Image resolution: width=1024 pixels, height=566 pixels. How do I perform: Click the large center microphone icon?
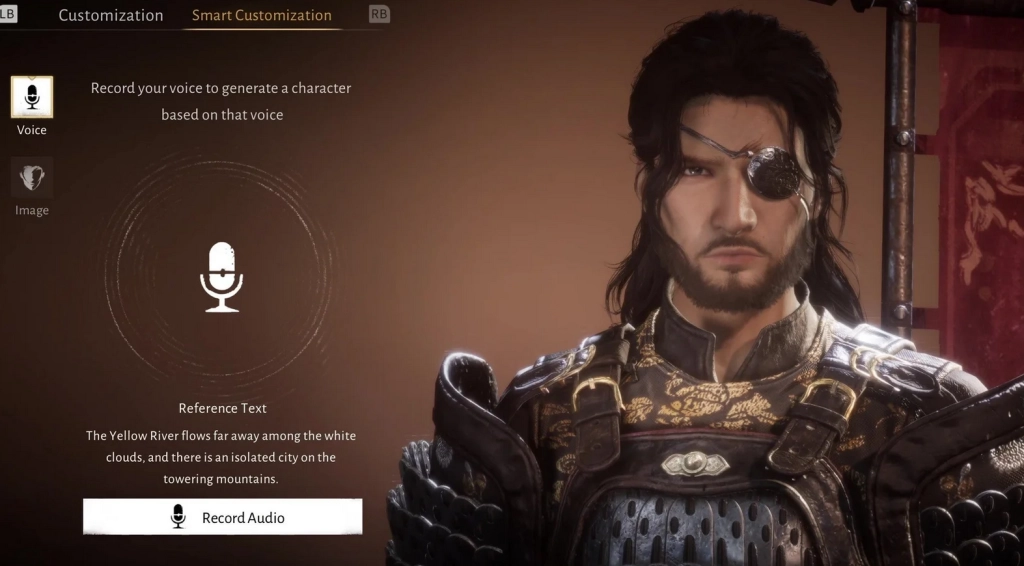click(x=221, y=277)
